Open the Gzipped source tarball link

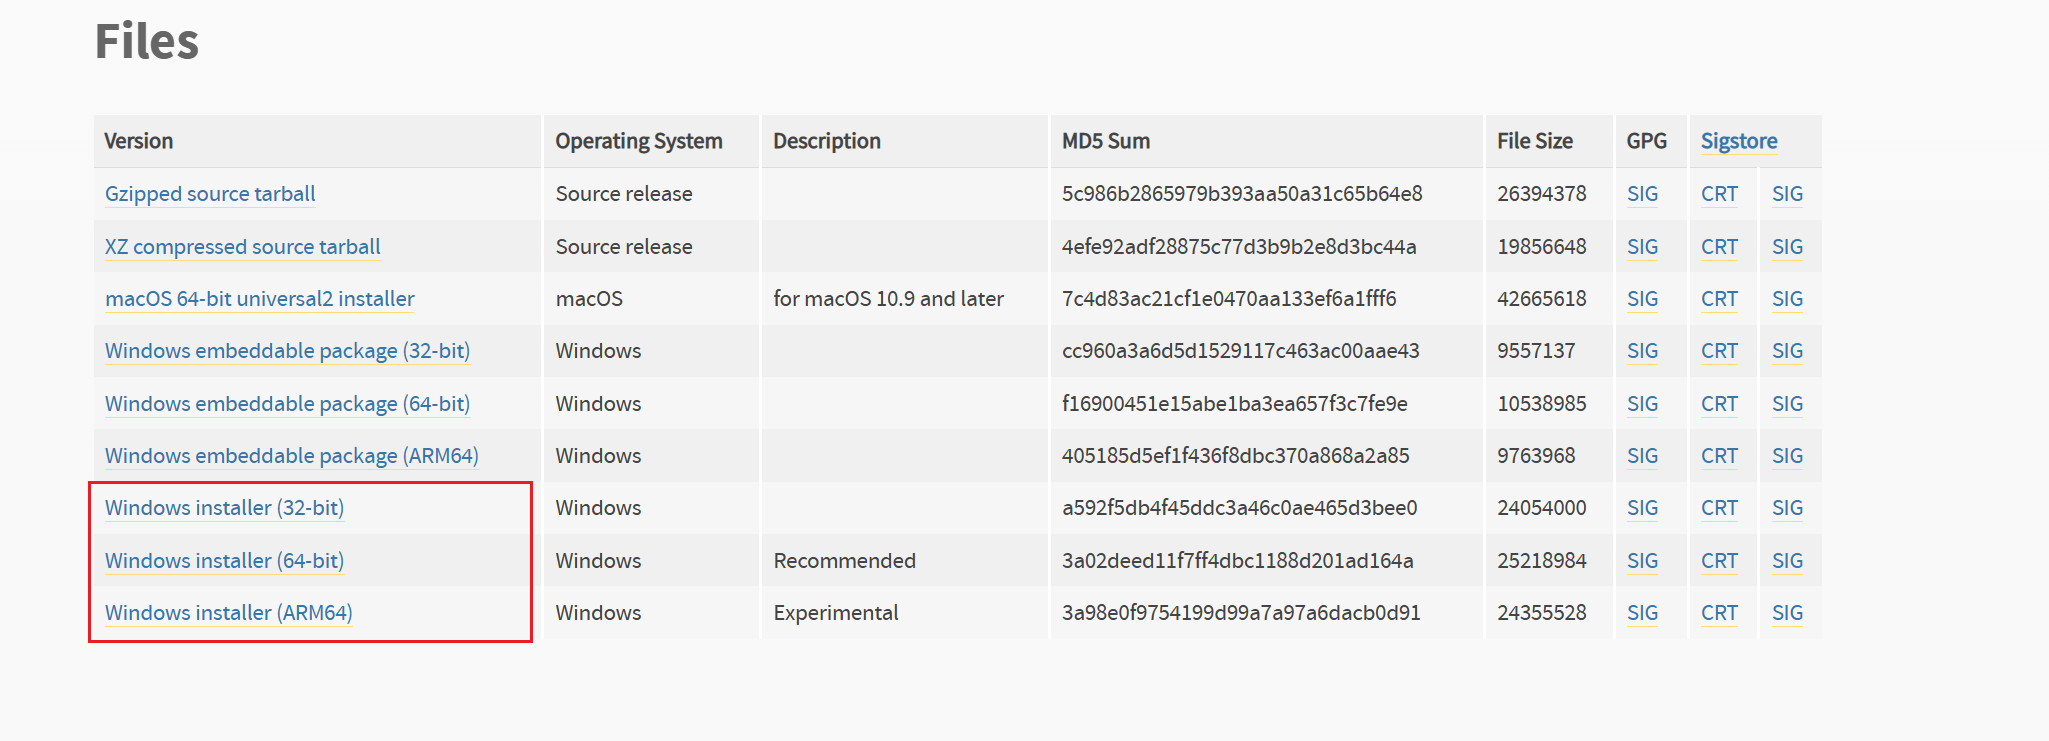(x=210, y=194)
